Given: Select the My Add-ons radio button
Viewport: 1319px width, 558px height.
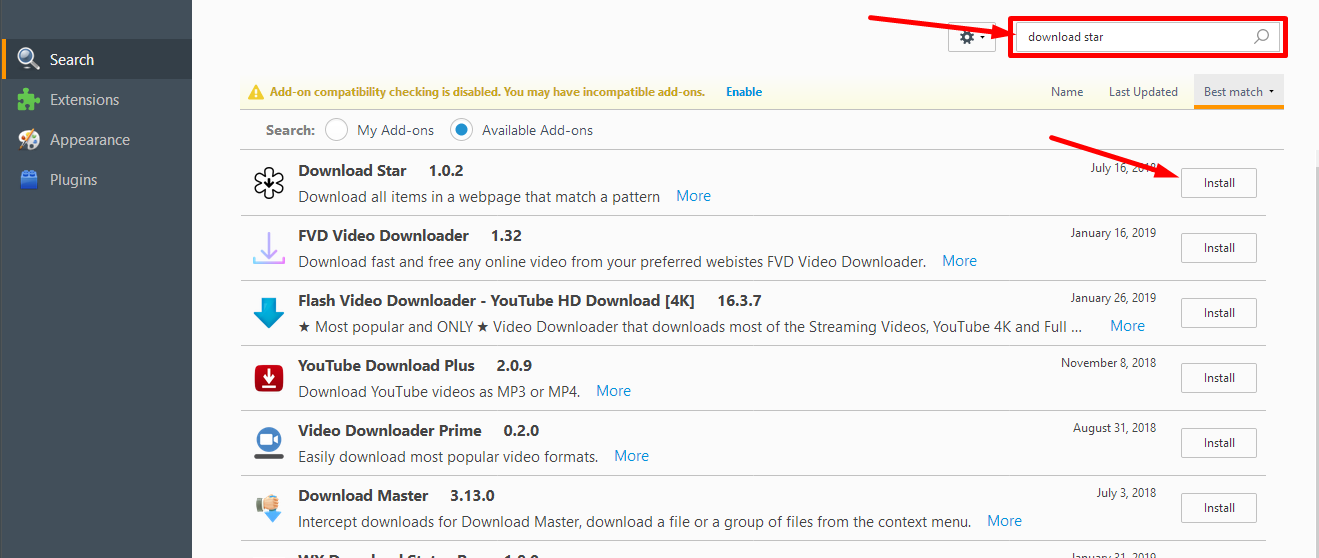Looking at the screenshot, I should pyautogui.click(x=337, y=130).
